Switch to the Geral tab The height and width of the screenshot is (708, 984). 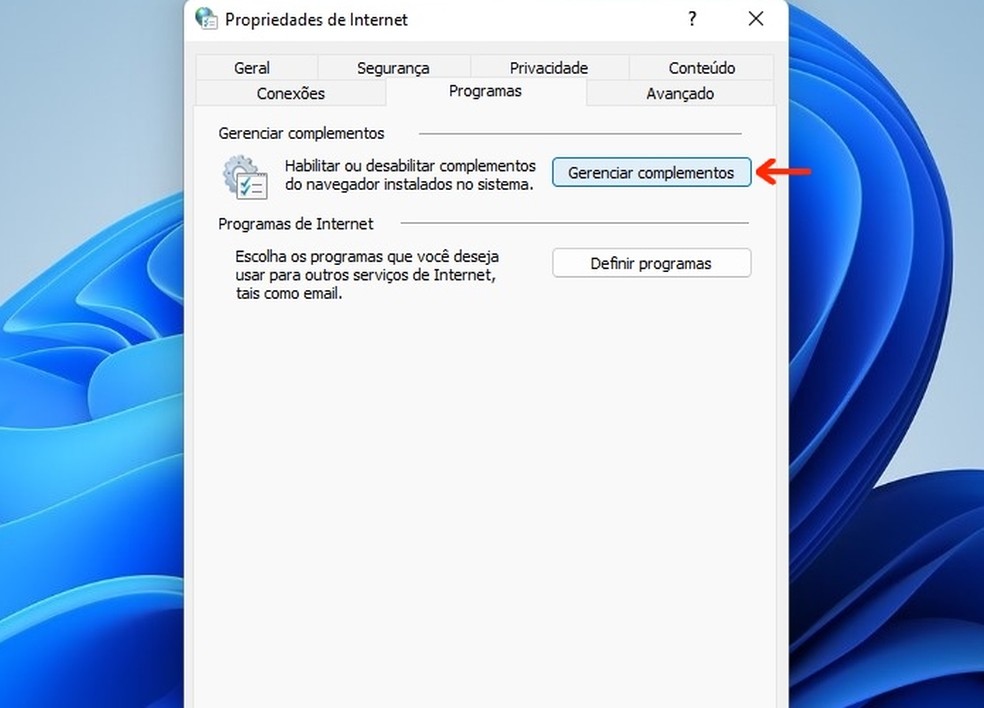tap(252, 68)
